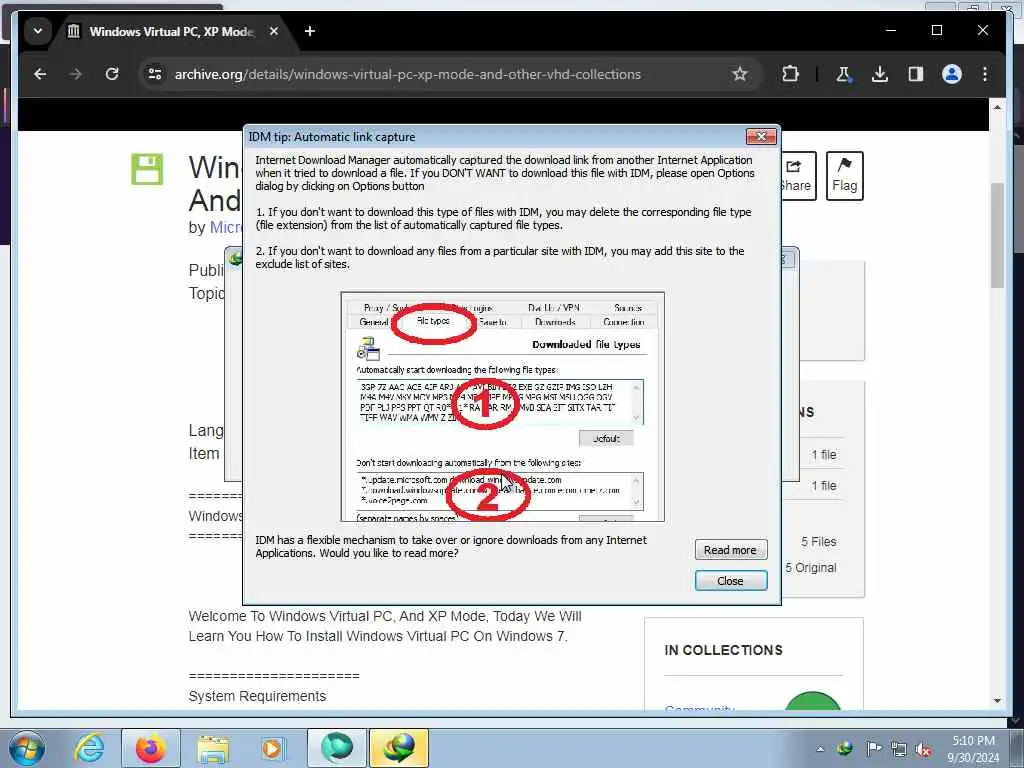Click the red X on IDM tip title bar
1024x768 pixels.
(761, 136)
